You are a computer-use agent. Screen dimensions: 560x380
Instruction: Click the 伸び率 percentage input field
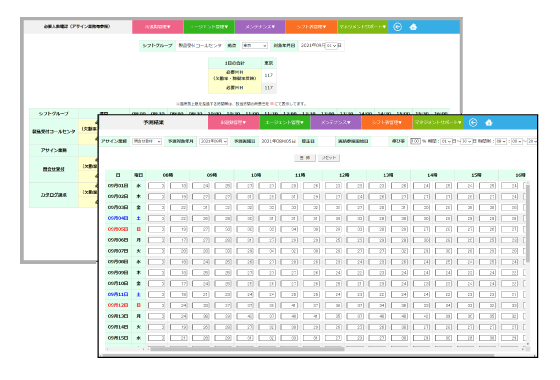pyautogui.click(x=415, y=141)
